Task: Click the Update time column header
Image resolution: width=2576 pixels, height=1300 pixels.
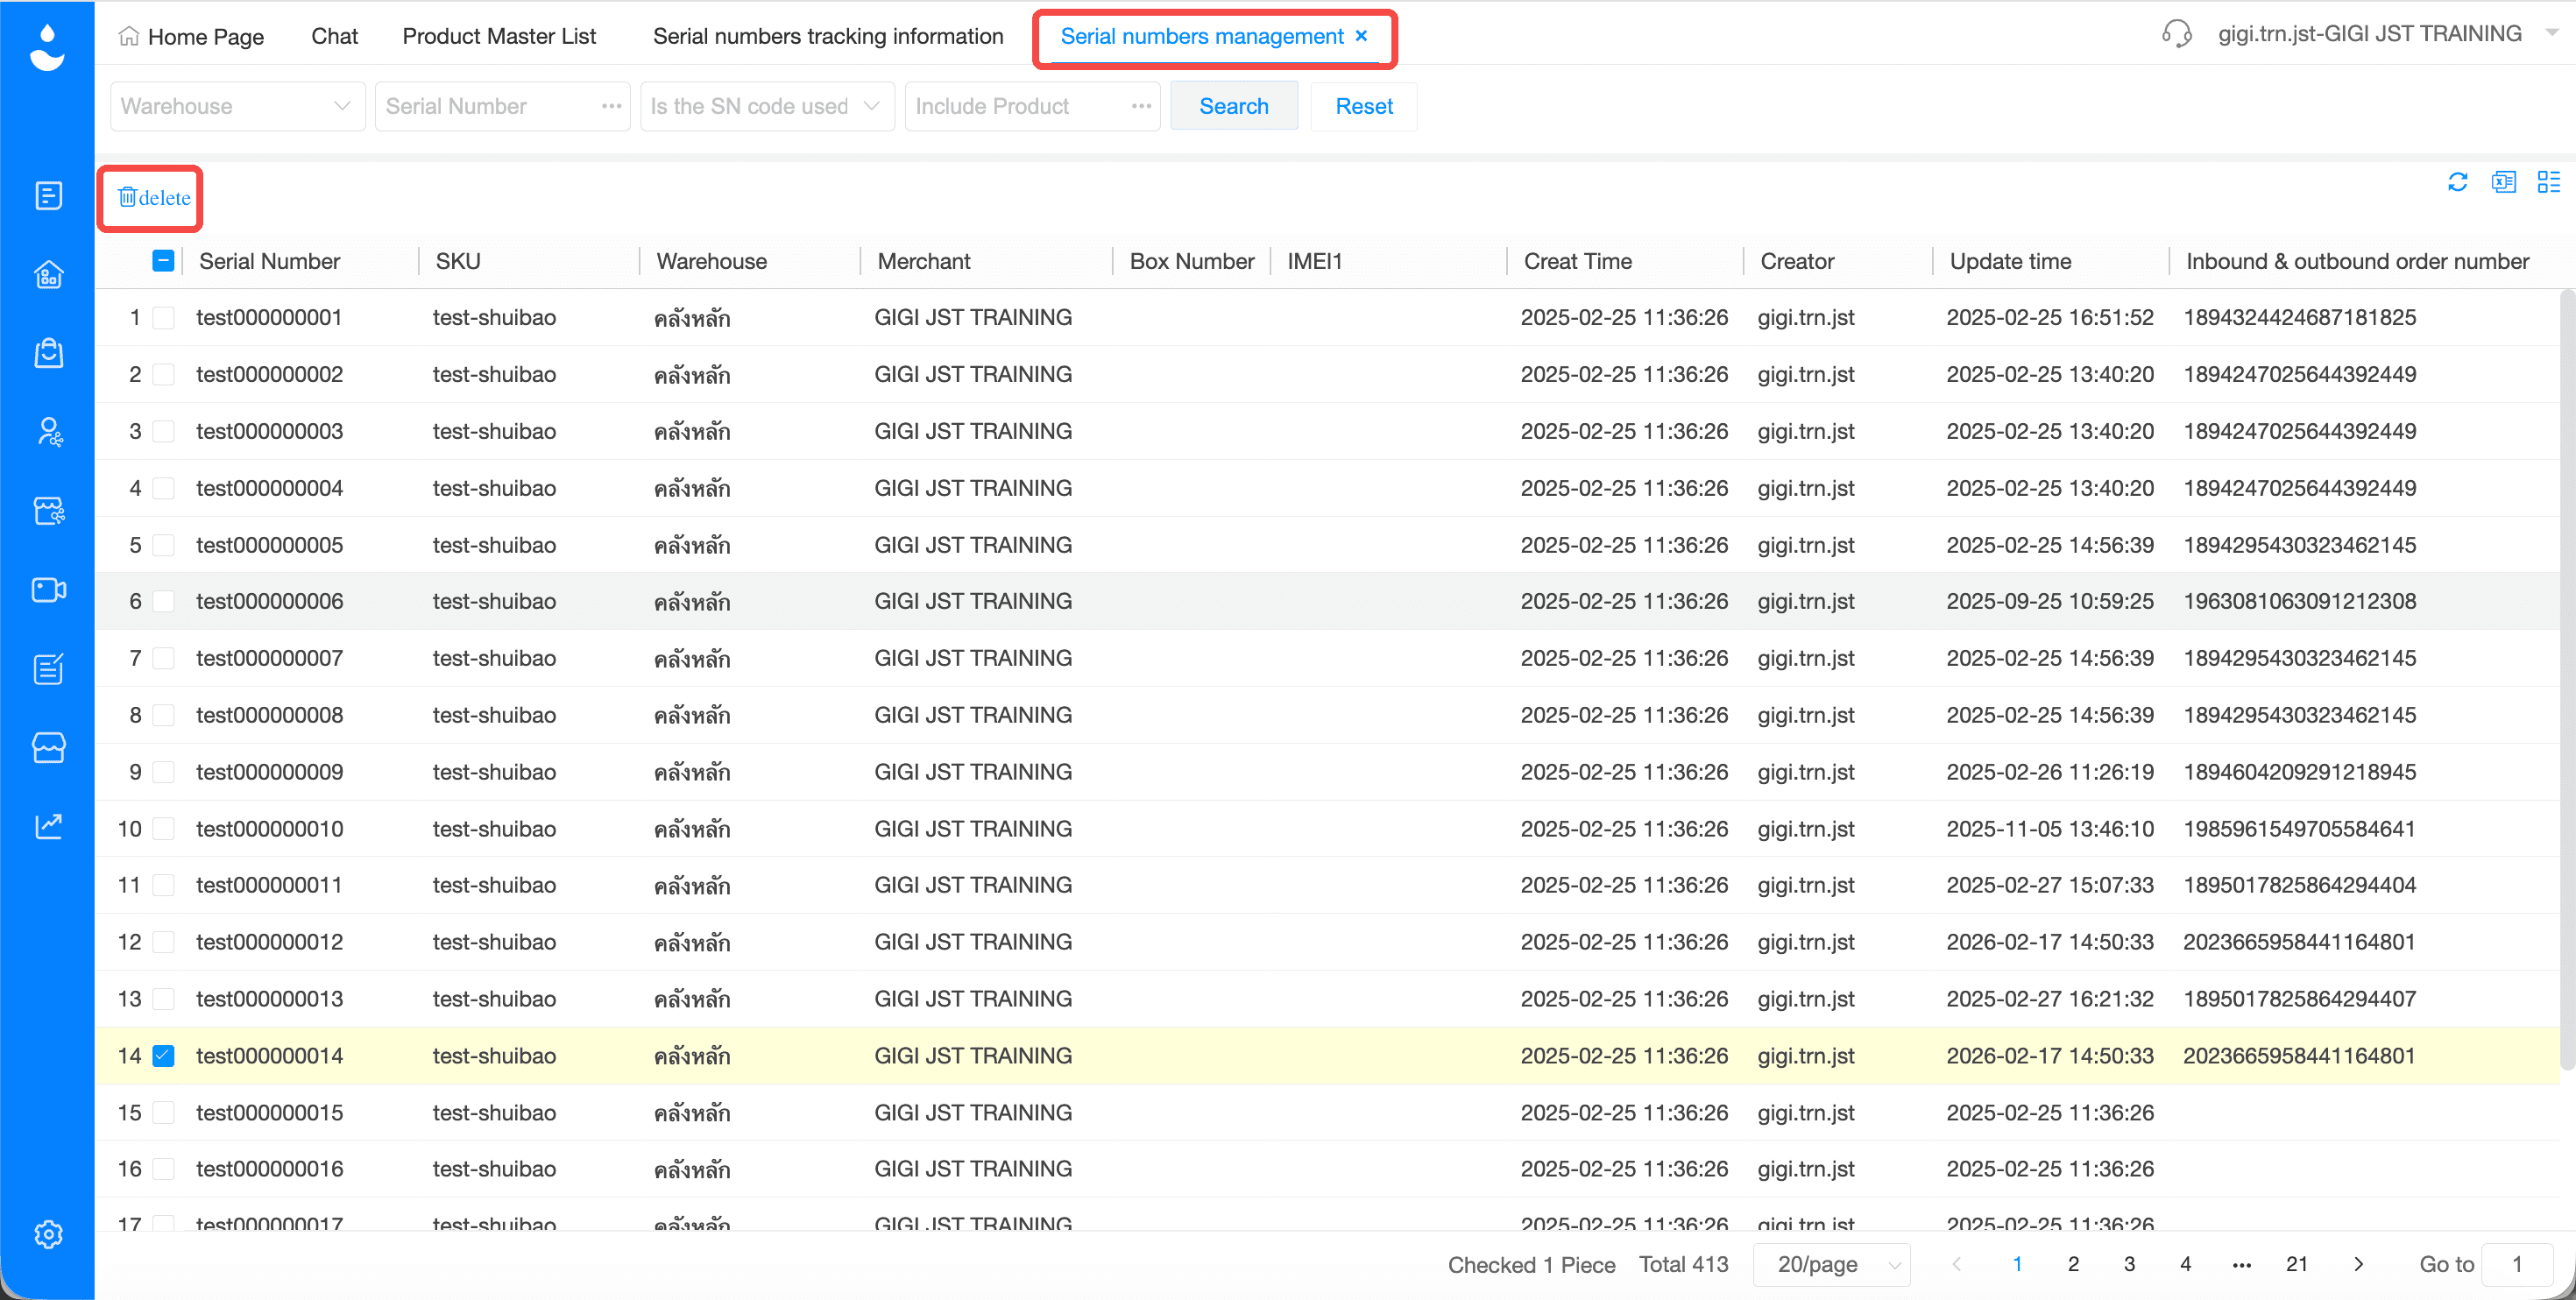Action: [x=2010, y=261]
